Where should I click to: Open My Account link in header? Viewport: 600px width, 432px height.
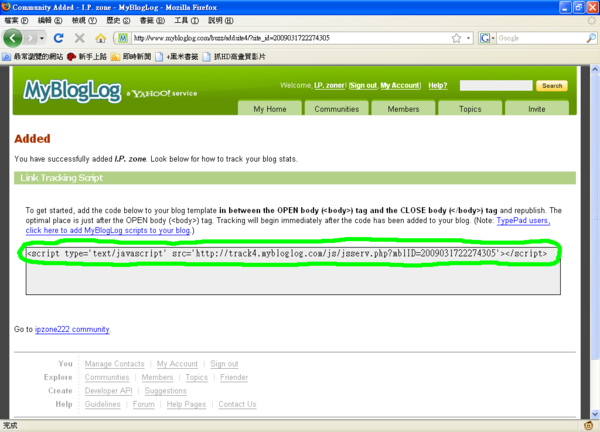point(400,85)
